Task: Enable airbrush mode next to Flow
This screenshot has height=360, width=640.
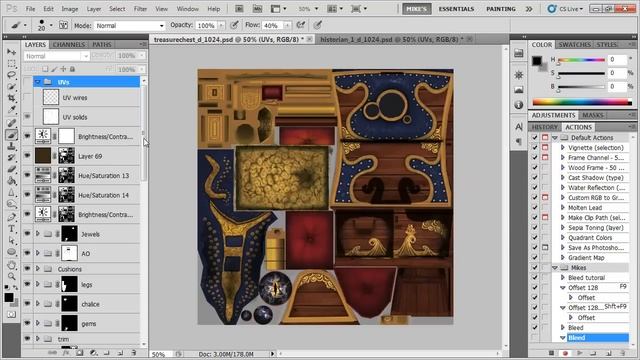Action: (x=301, y=25)
